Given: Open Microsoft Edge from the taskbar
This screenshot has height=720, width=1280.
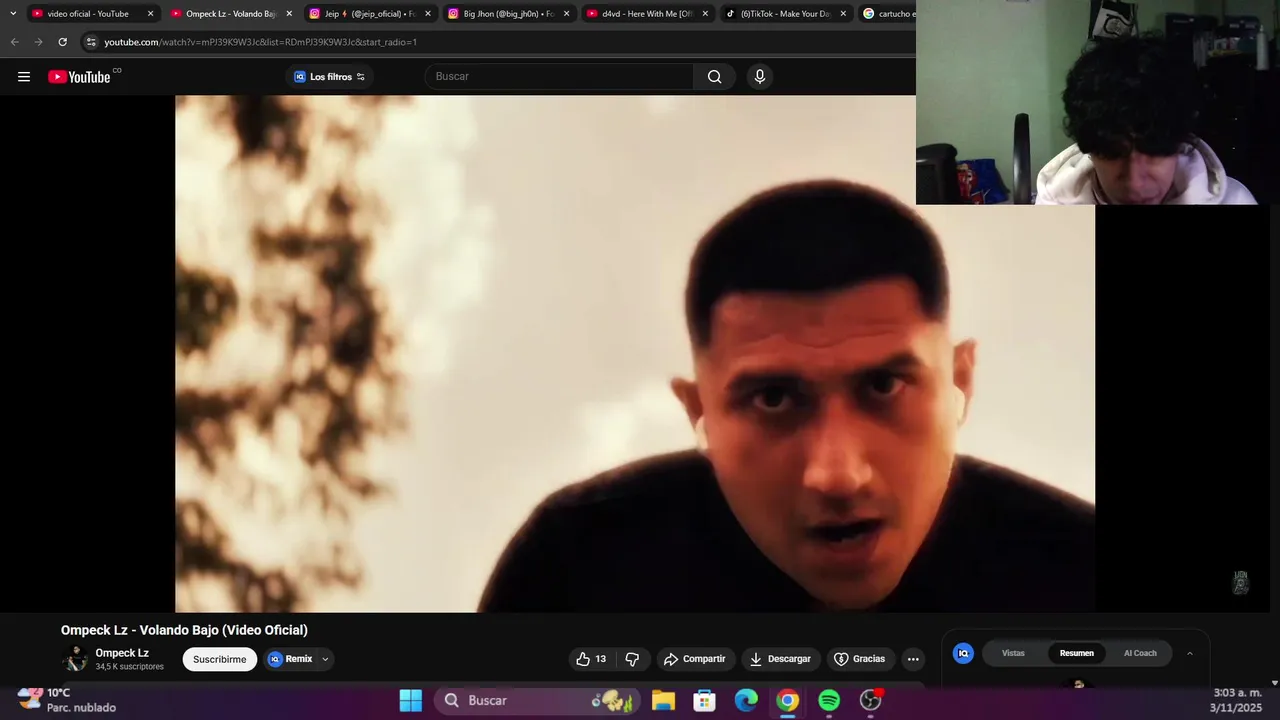Looking at the screenshot, I should pos(746,700).
